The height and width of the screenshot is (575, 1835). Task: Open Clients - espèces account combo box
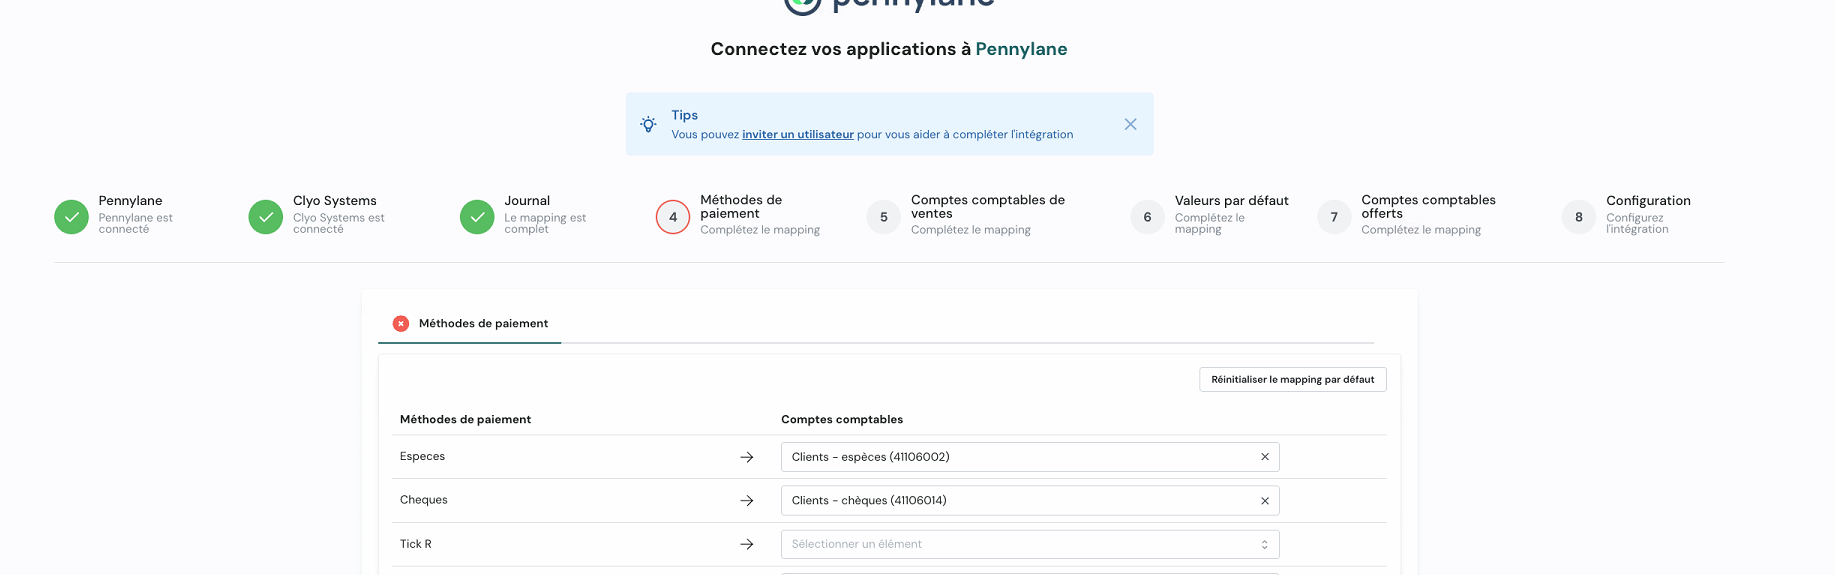point(1015,457)
